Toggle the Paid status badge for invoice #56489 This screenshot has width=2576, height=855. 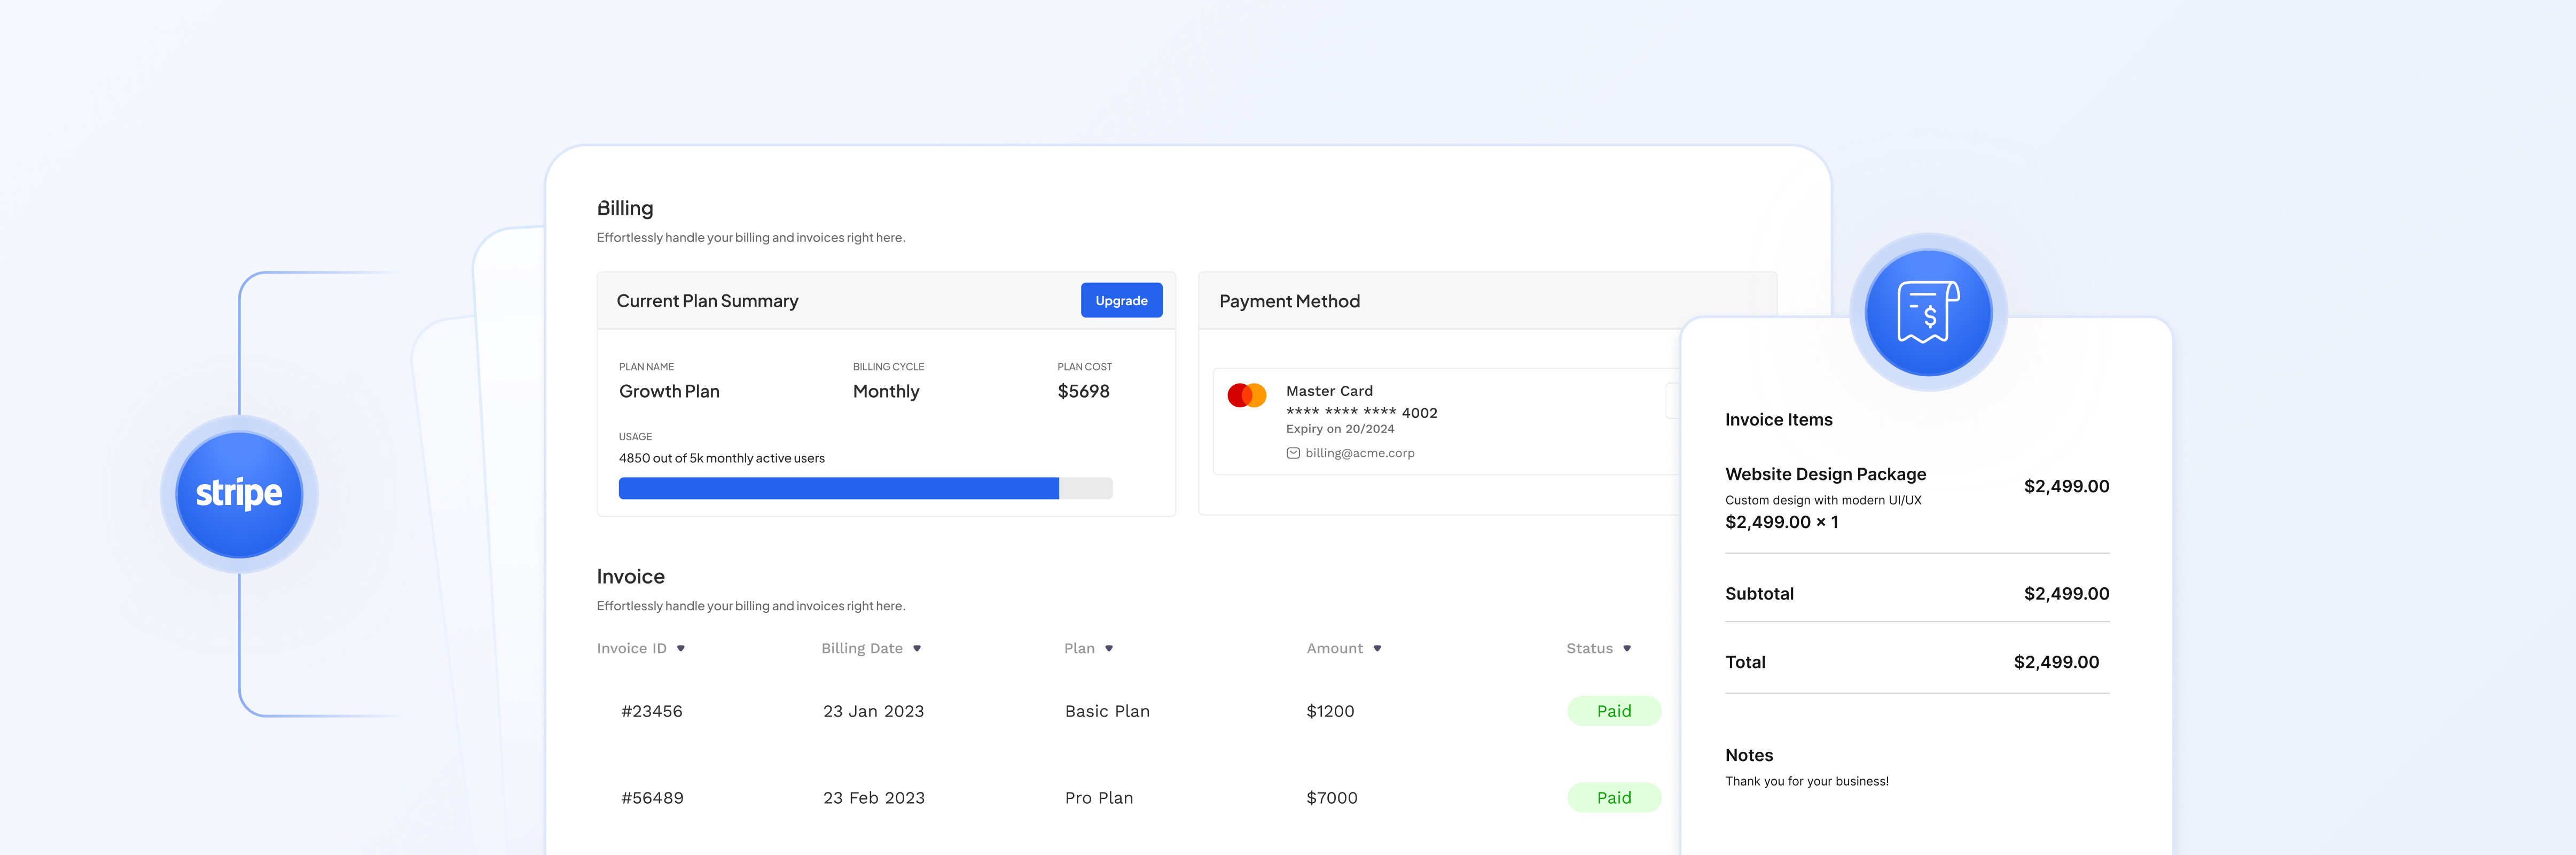1614,797
